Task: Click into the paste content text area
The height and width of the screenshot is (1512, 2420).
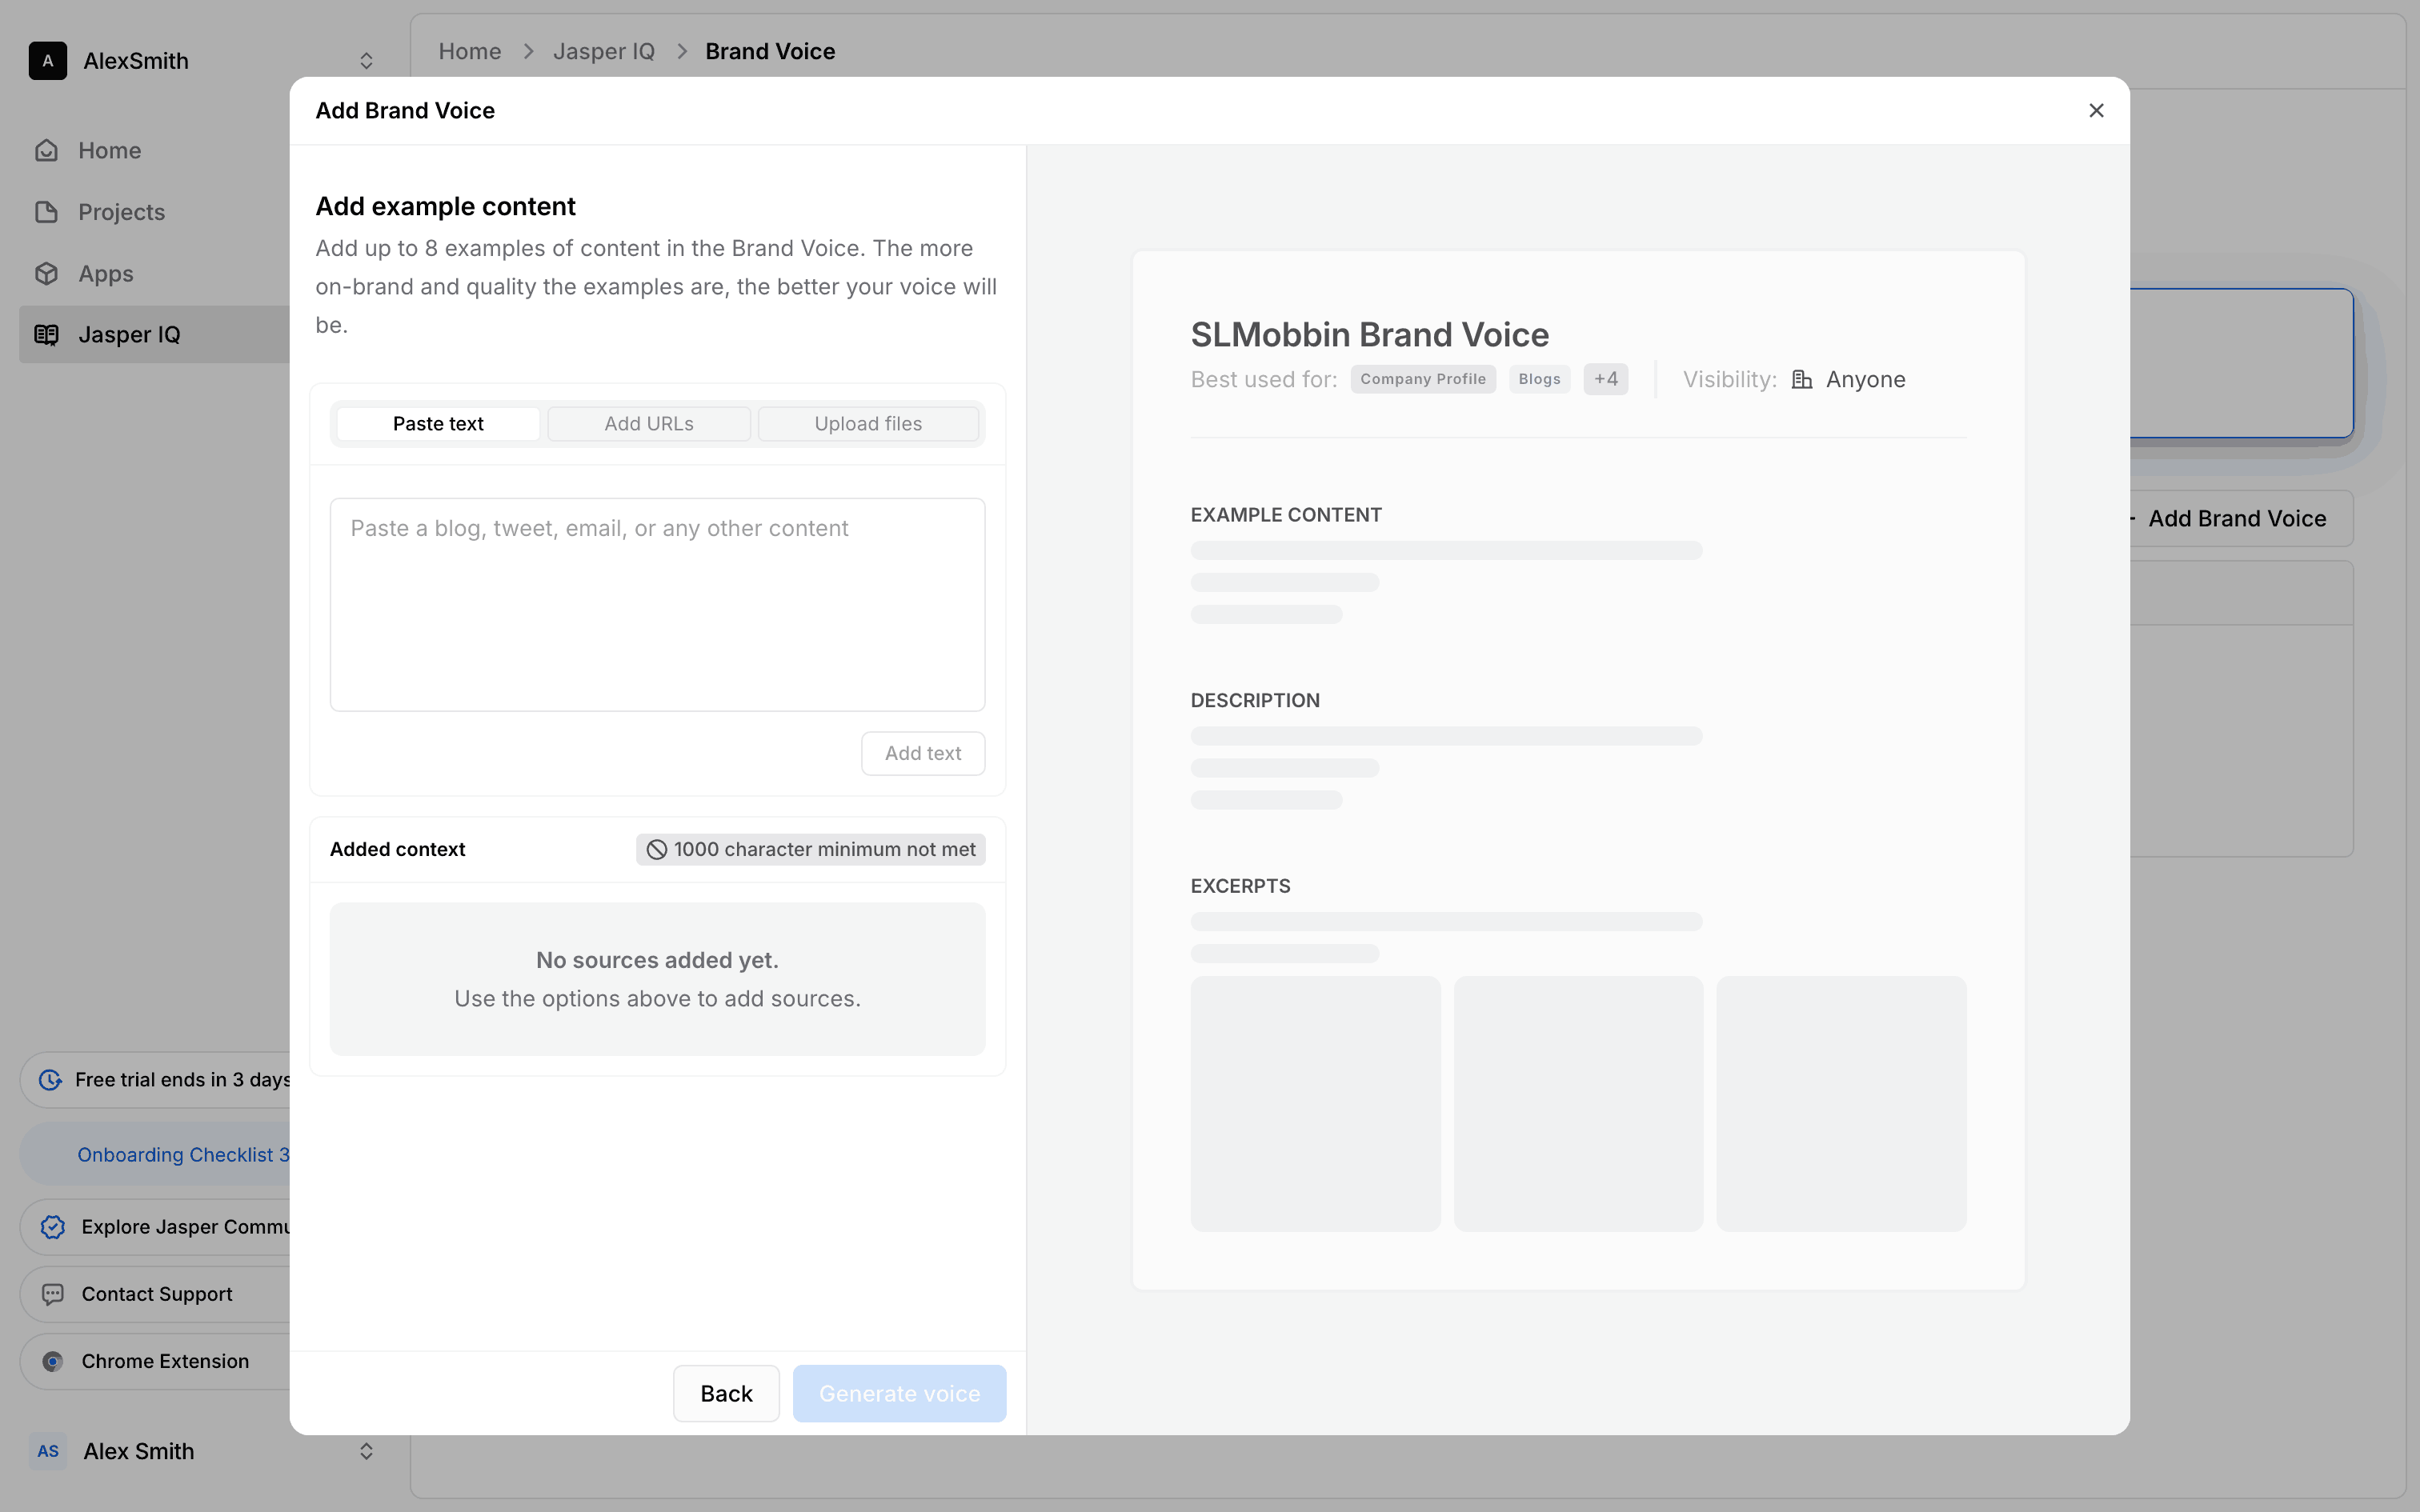Action: 657,605
